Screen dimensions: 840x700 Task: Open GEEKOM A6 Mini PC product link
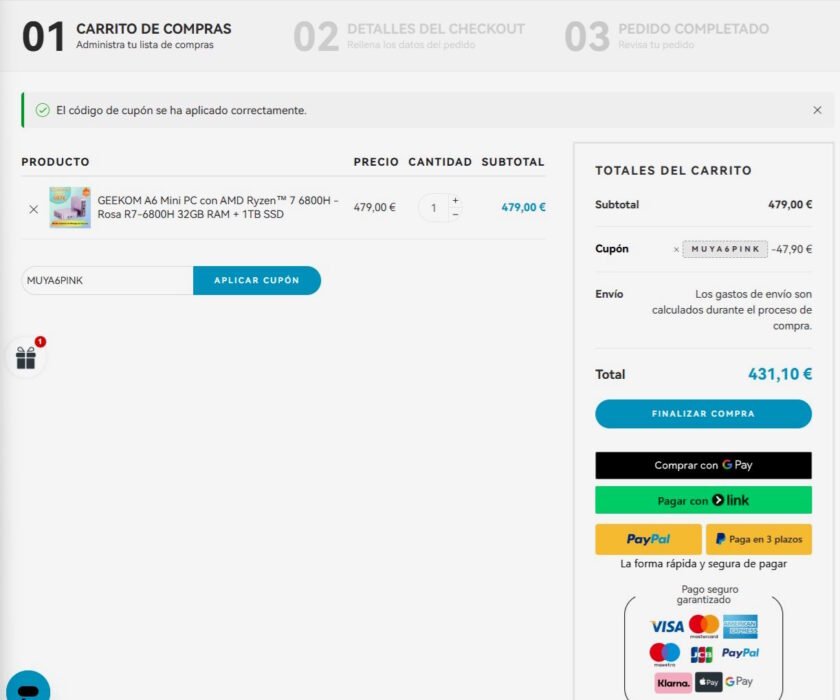tap(218, 207)
